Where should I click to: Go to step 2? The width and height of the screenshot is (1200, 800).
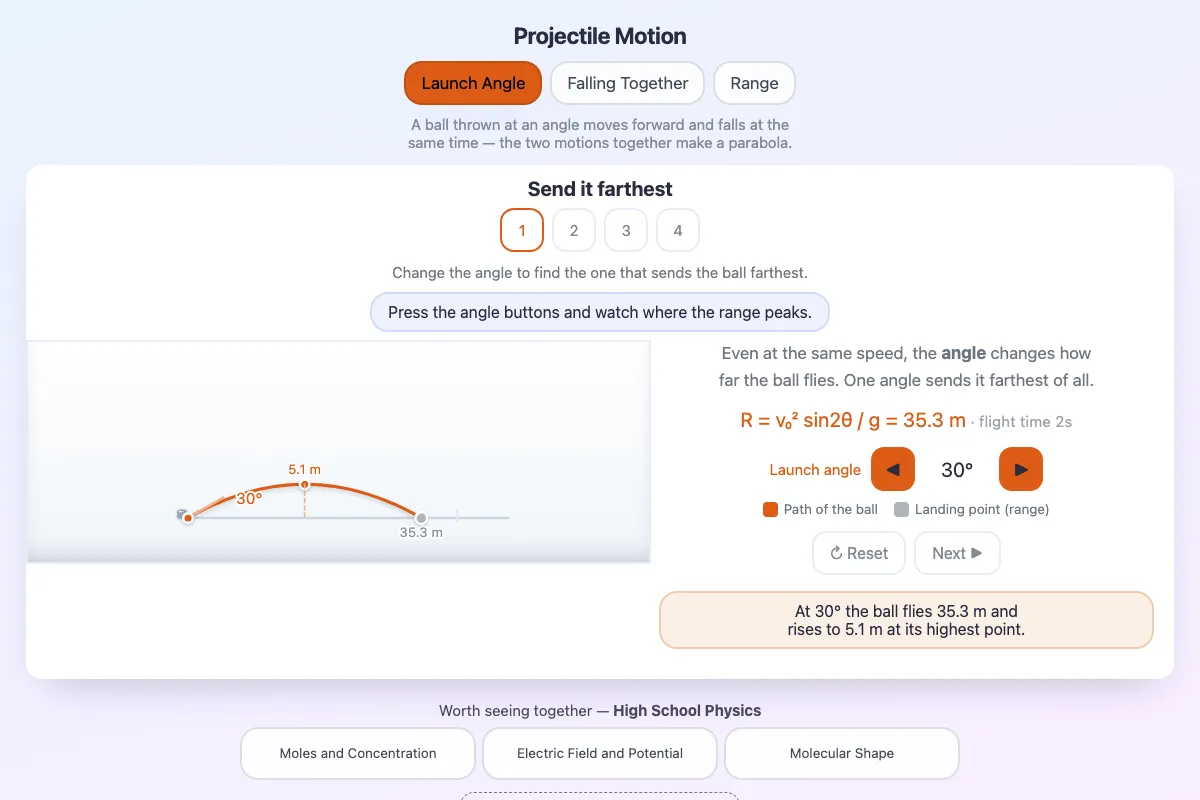pyautogui.click(x=574, y=230)
